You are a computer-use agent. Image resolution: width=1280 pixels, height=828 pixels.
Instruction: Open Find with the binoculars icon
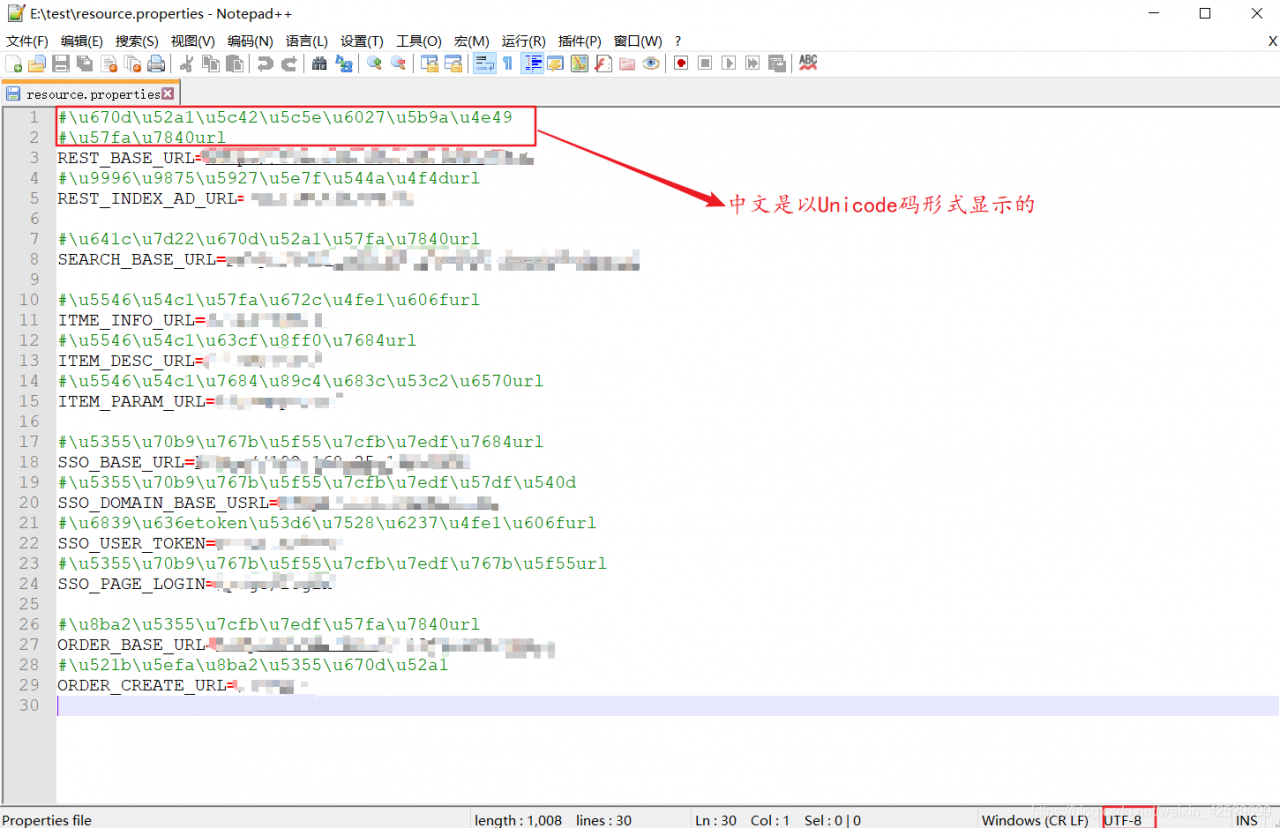(318, 64)
